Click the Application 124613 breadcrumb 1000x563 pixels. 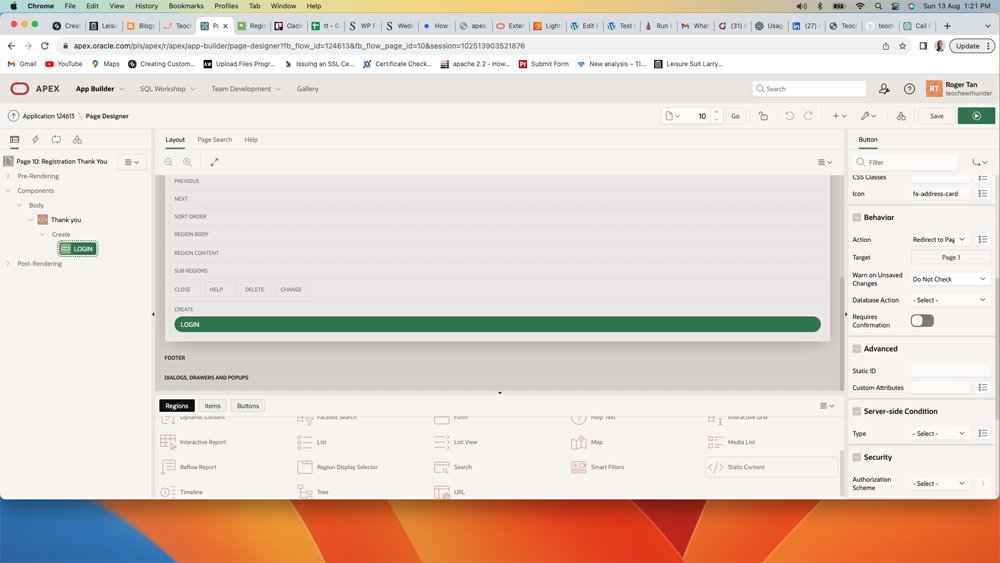click(x=48, y=116)
